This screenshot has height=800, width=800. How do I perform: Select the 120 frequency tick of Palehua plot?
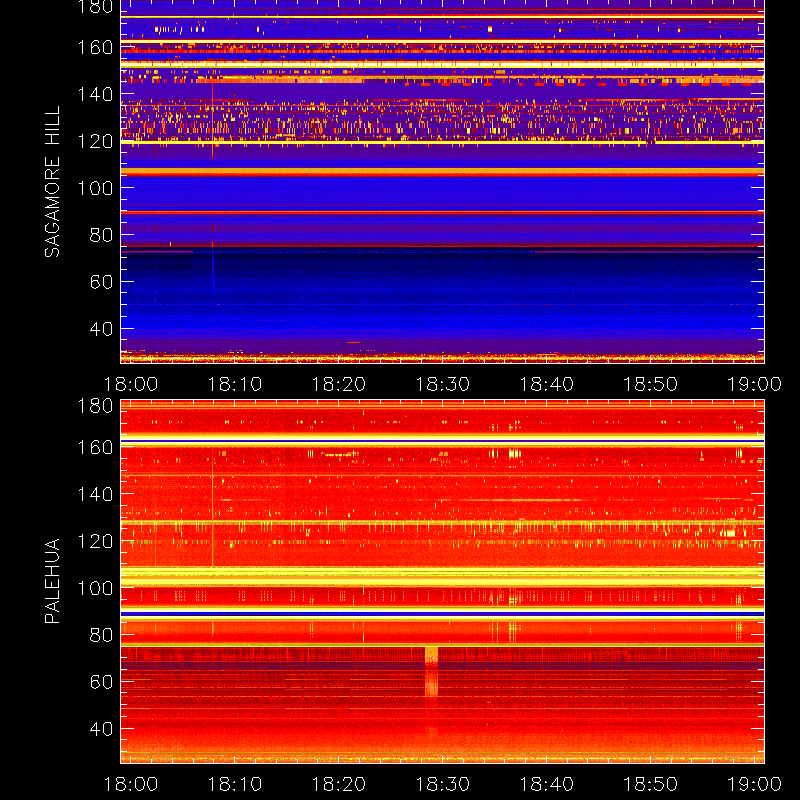(x=95, y=541)
